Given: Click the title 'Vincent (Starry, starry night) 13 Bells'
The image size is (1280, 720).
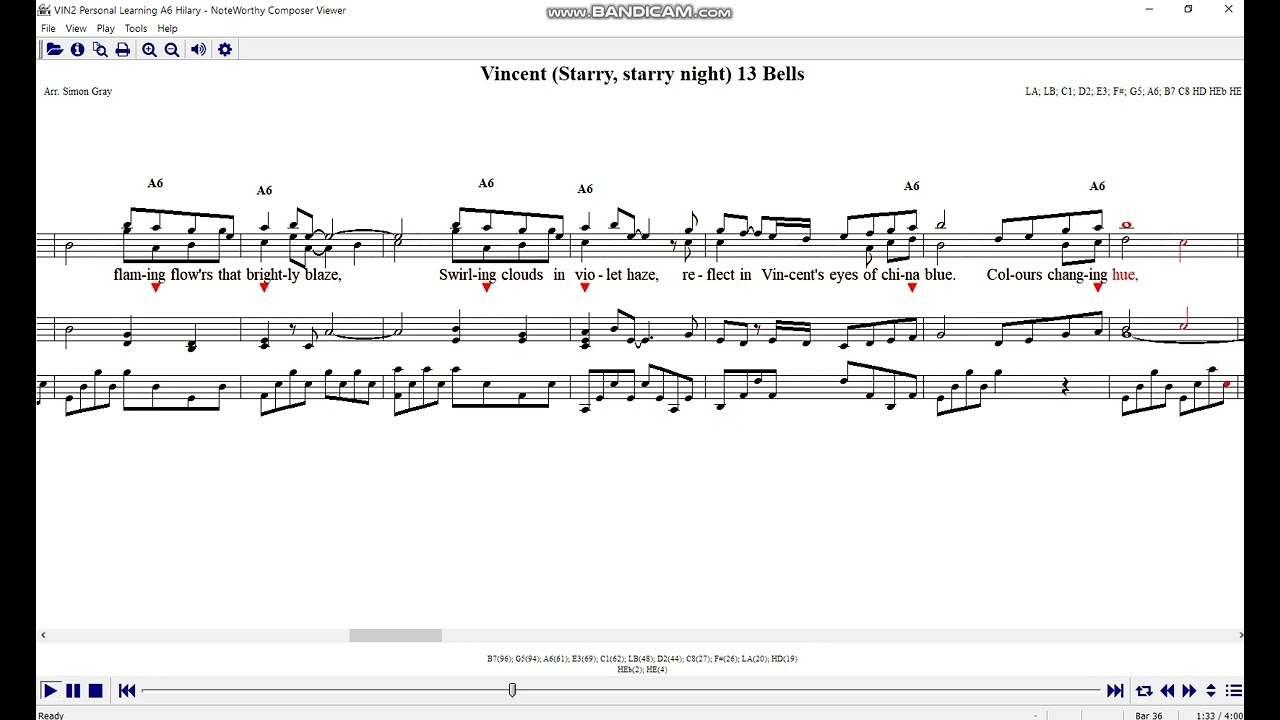Looking at the screenshot, I should [642, 74].
